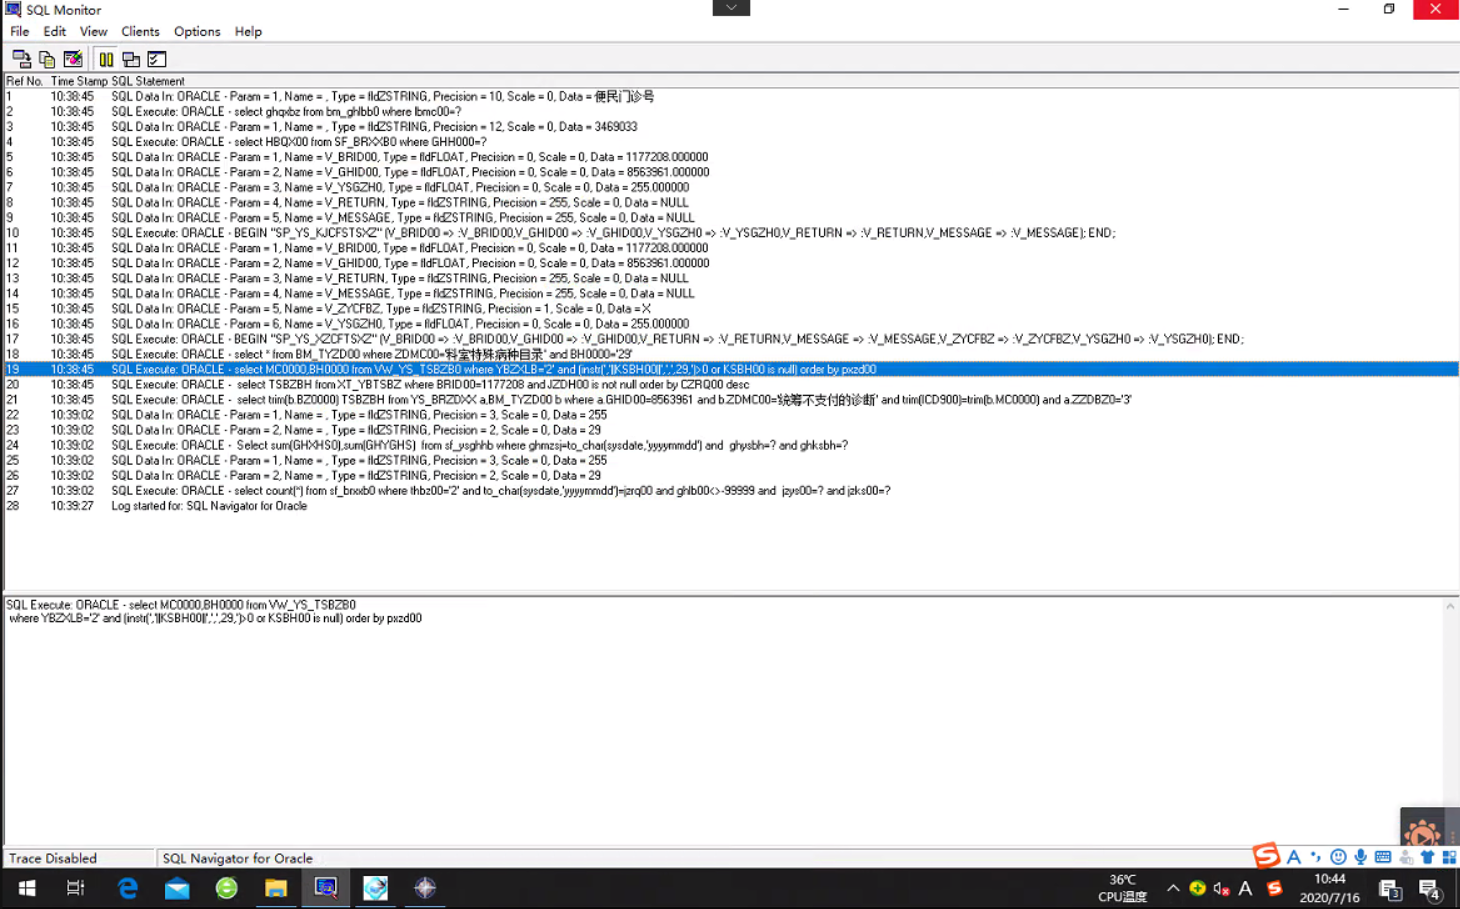Select the row querying XT_YBTSBZ

tap(731, 385)
